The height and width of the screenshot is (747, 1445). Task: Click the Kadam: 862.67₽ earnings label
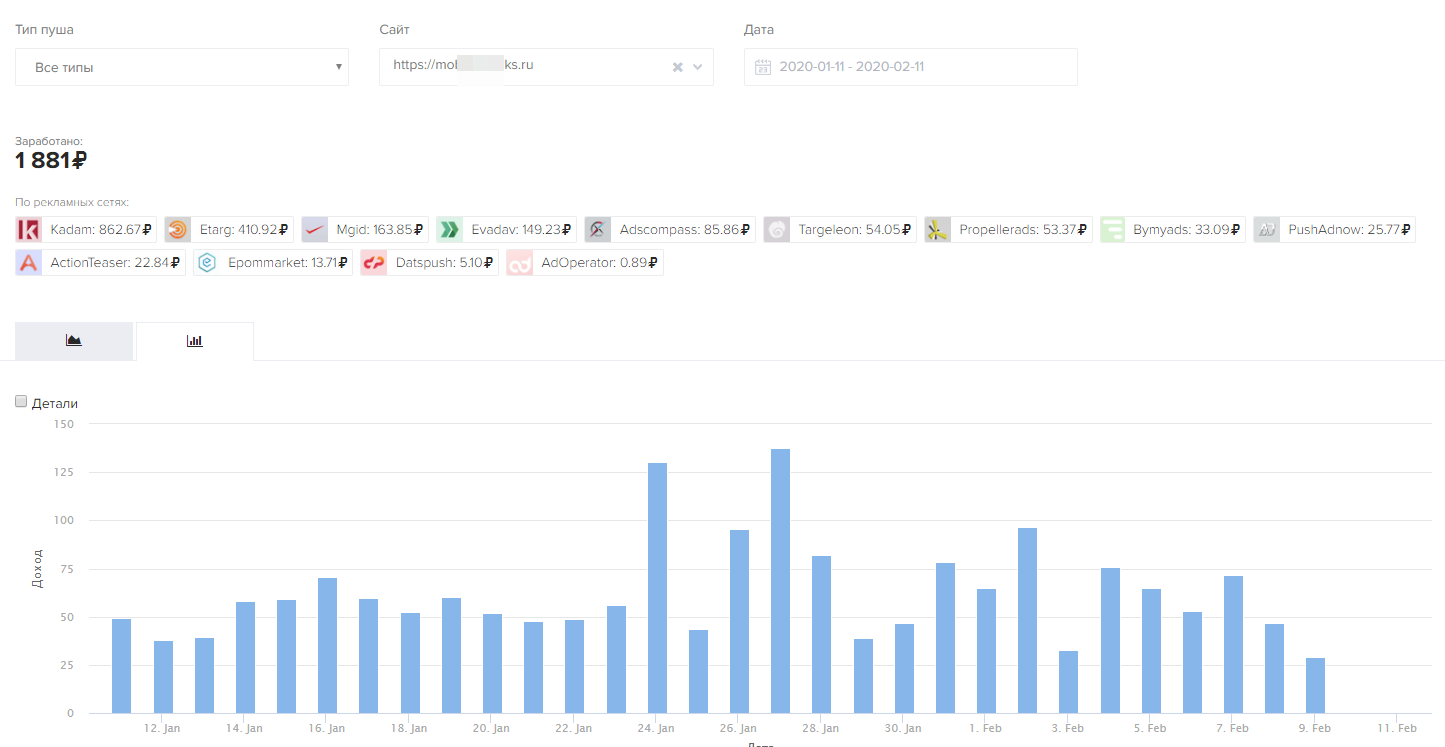(101, 230)
